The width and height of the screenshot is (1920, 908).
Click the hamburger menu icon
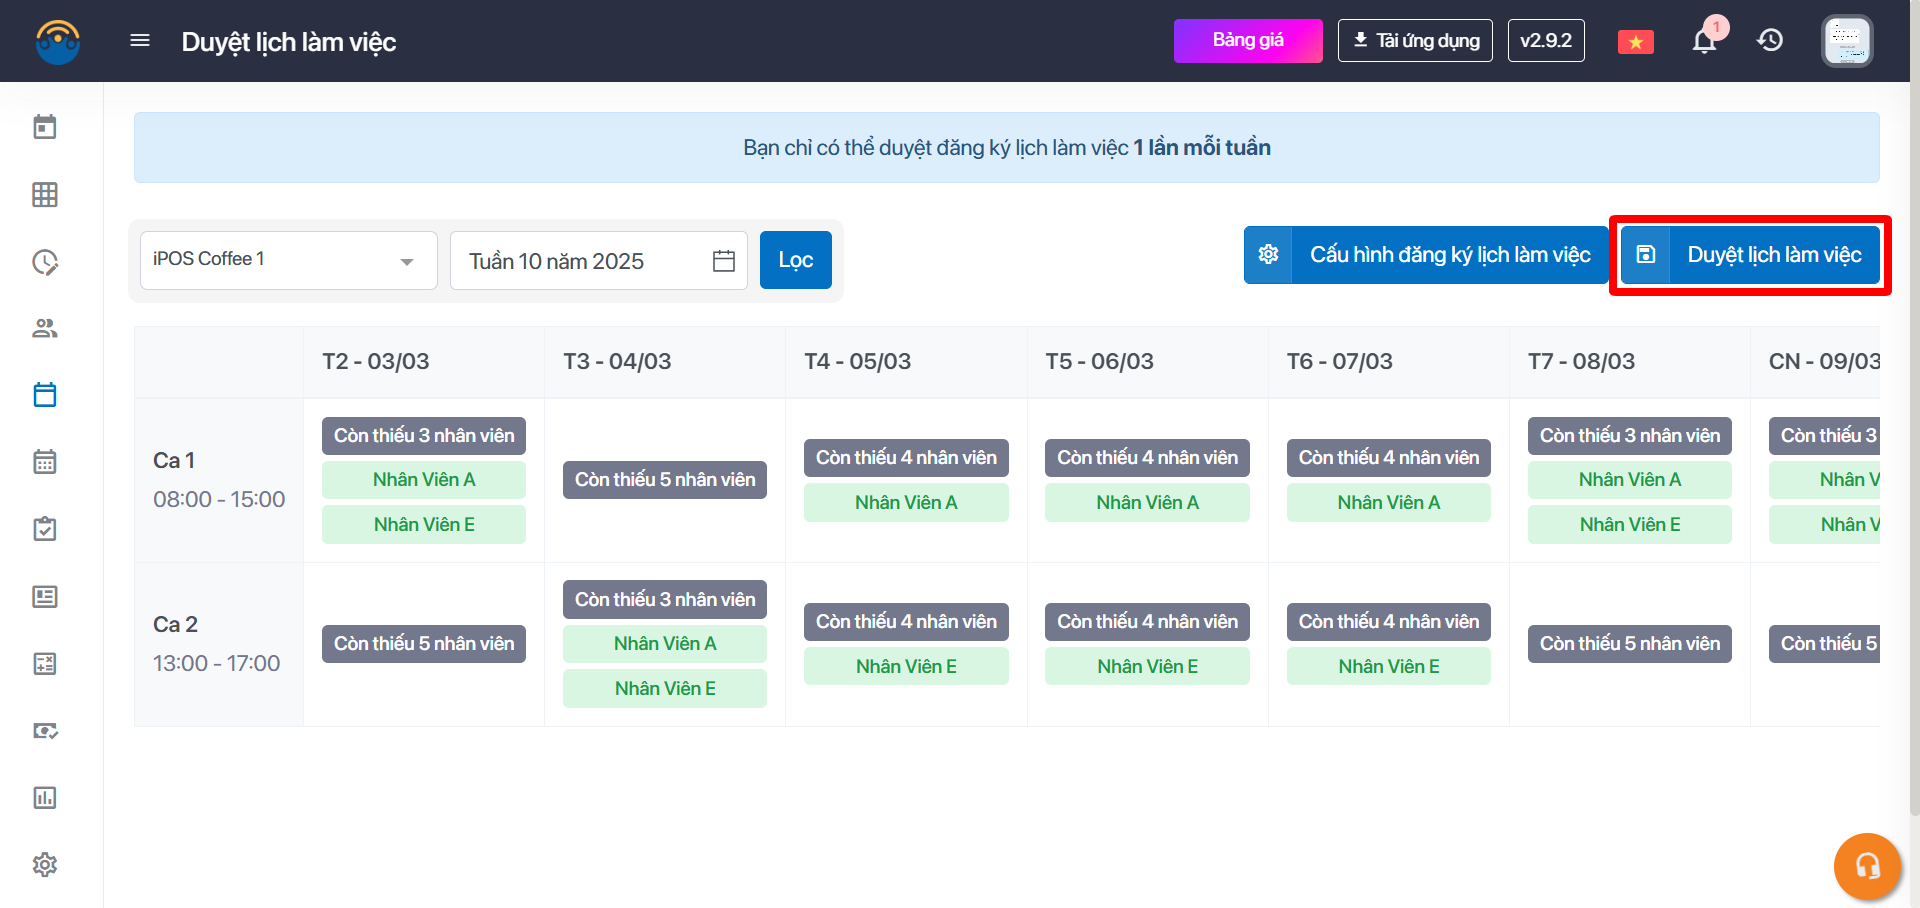coord(140,41)
